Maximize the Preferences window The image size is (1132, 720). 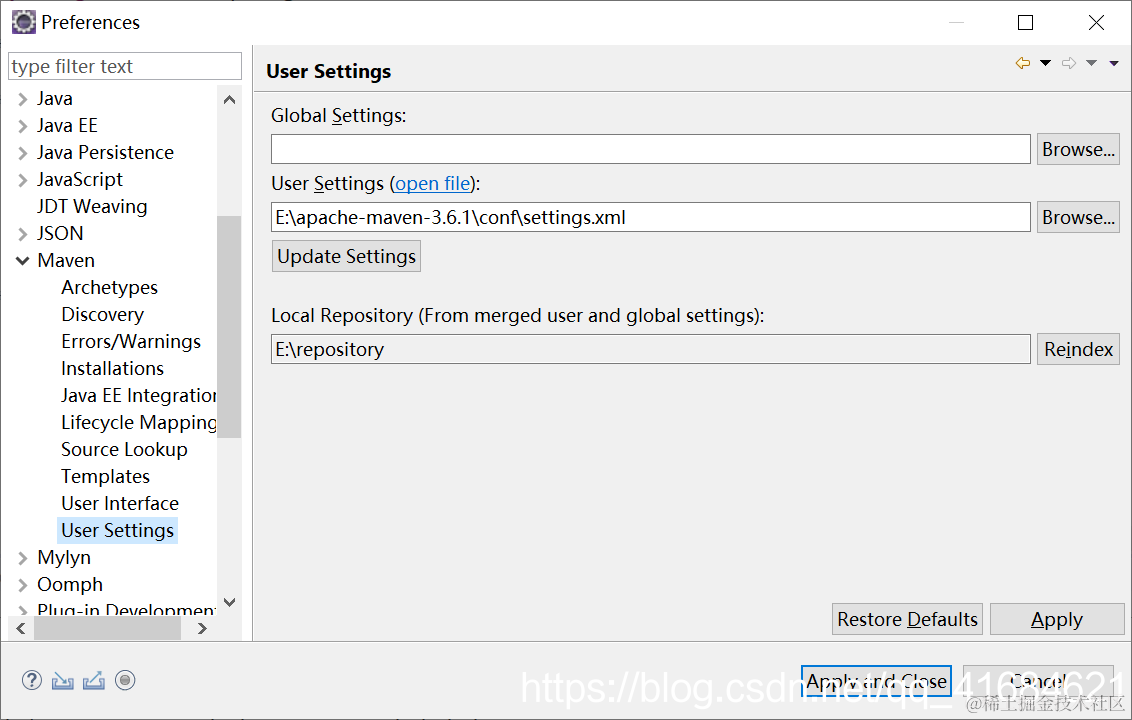[1025, 23]
